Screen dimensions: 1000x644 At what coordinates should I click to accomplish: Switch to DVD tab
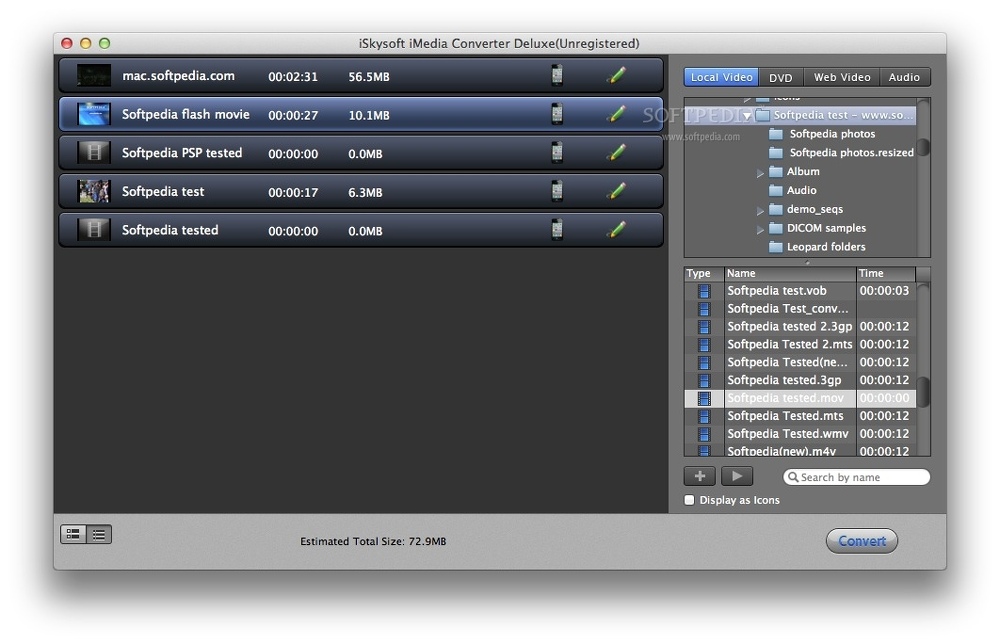point(781,77)
